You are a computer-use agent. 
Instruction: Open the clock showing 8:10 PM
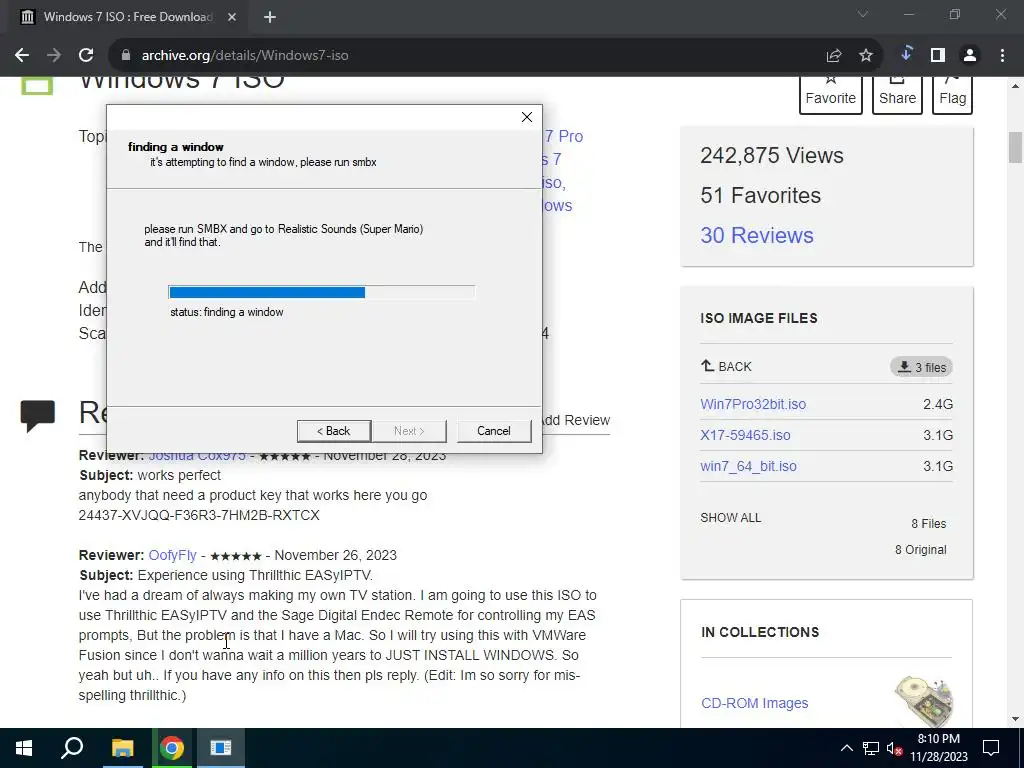click(x=938, y=748)
